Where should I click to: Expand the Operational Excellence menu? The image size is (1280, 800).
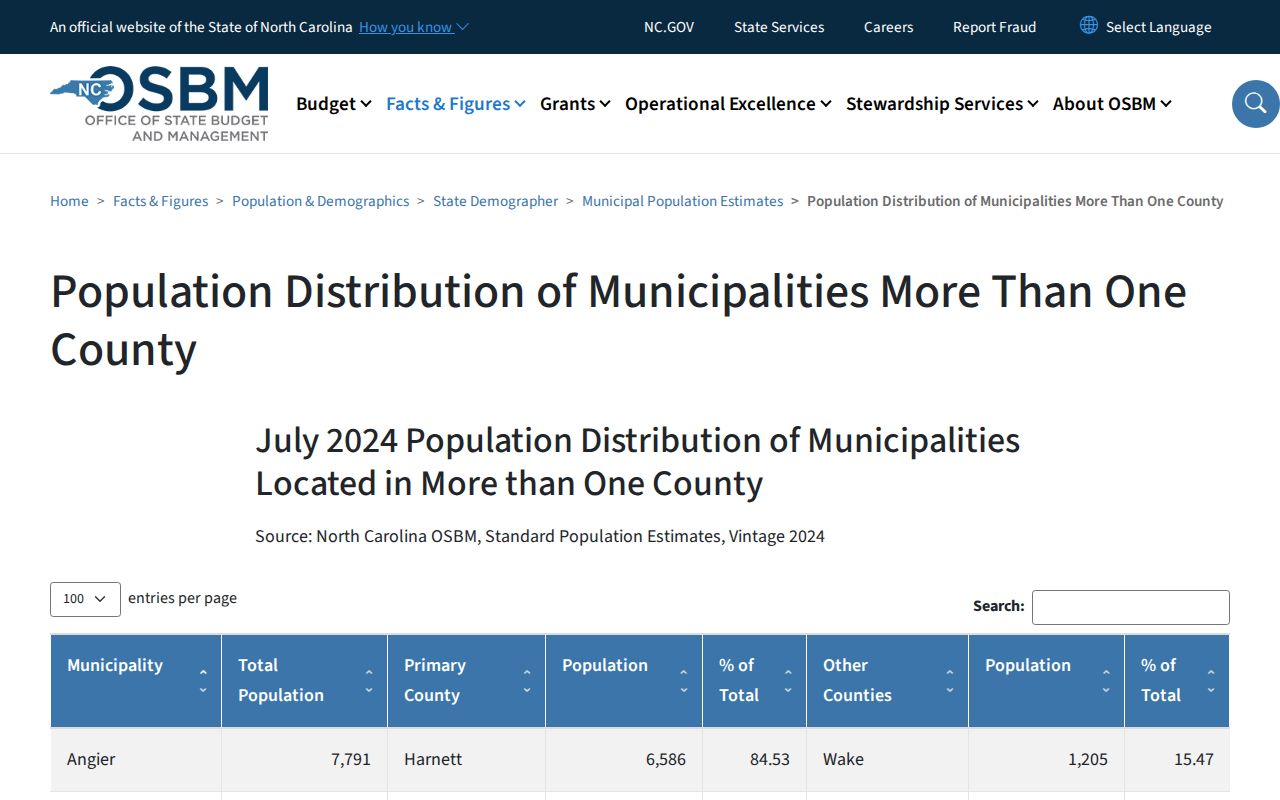(x=728, y=103)
